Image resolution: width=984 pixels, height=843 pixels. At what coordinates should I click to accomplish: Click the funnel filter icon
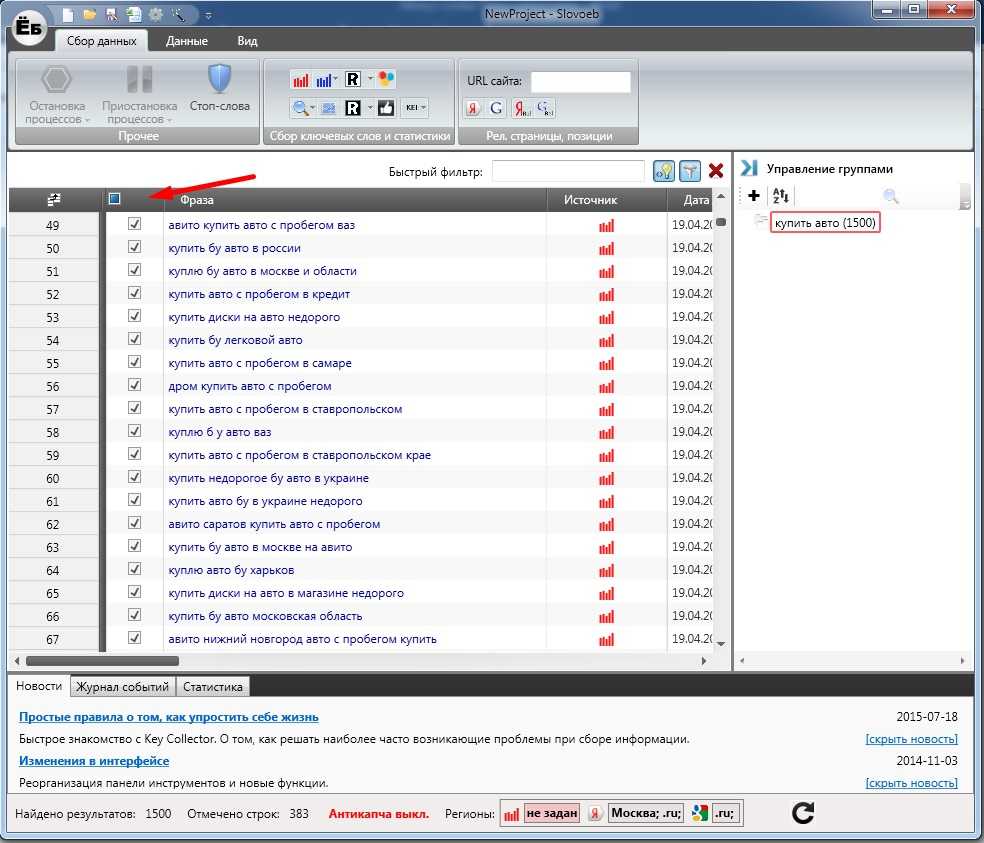690,171
